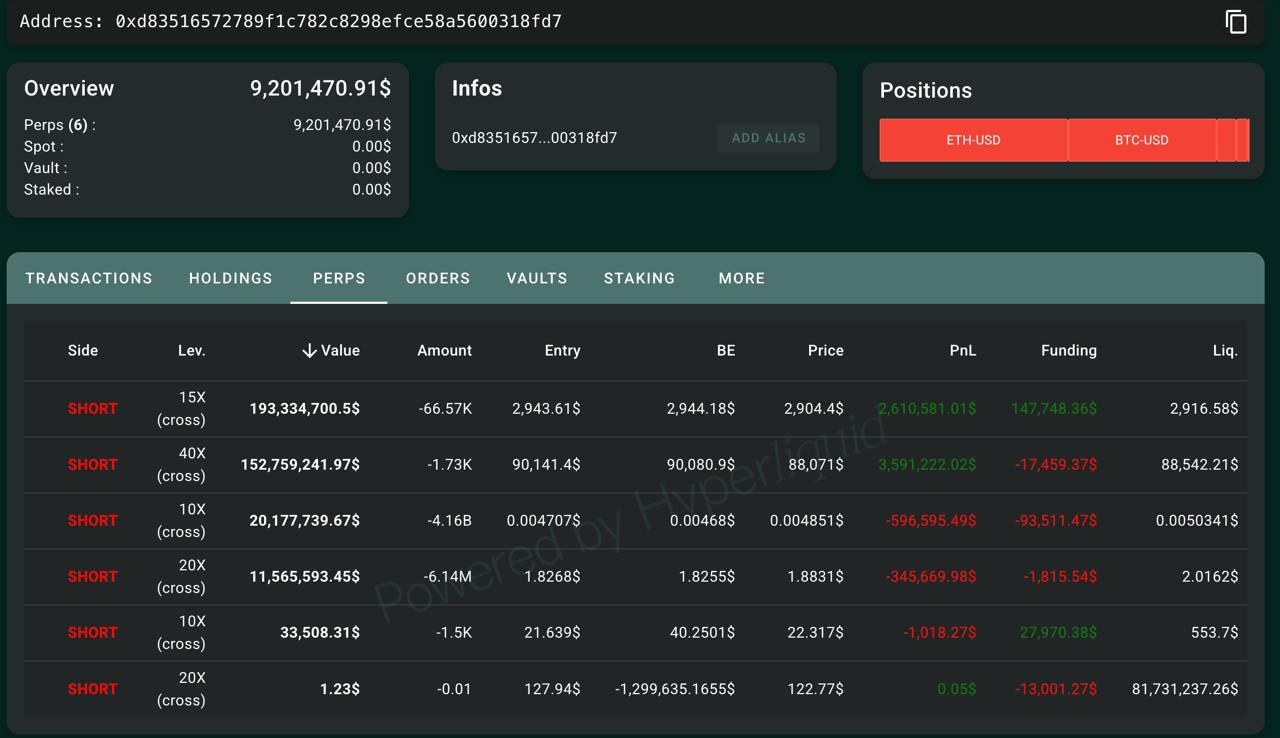Sort positions by PnL column header
This screenshot has height=738, width=1280.
962,351
